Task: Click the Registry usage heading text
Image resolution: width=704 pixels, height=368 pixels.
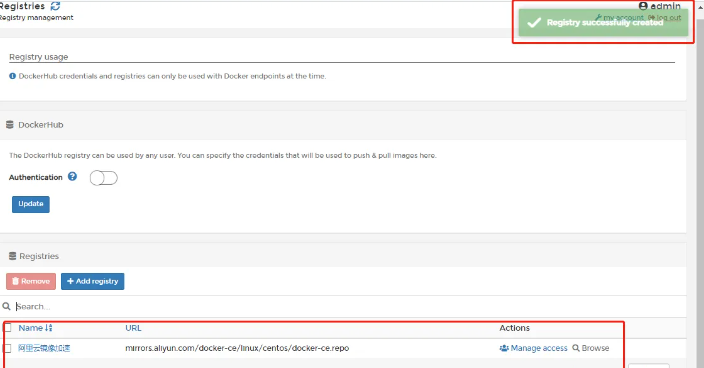Action: pos(39,57)
